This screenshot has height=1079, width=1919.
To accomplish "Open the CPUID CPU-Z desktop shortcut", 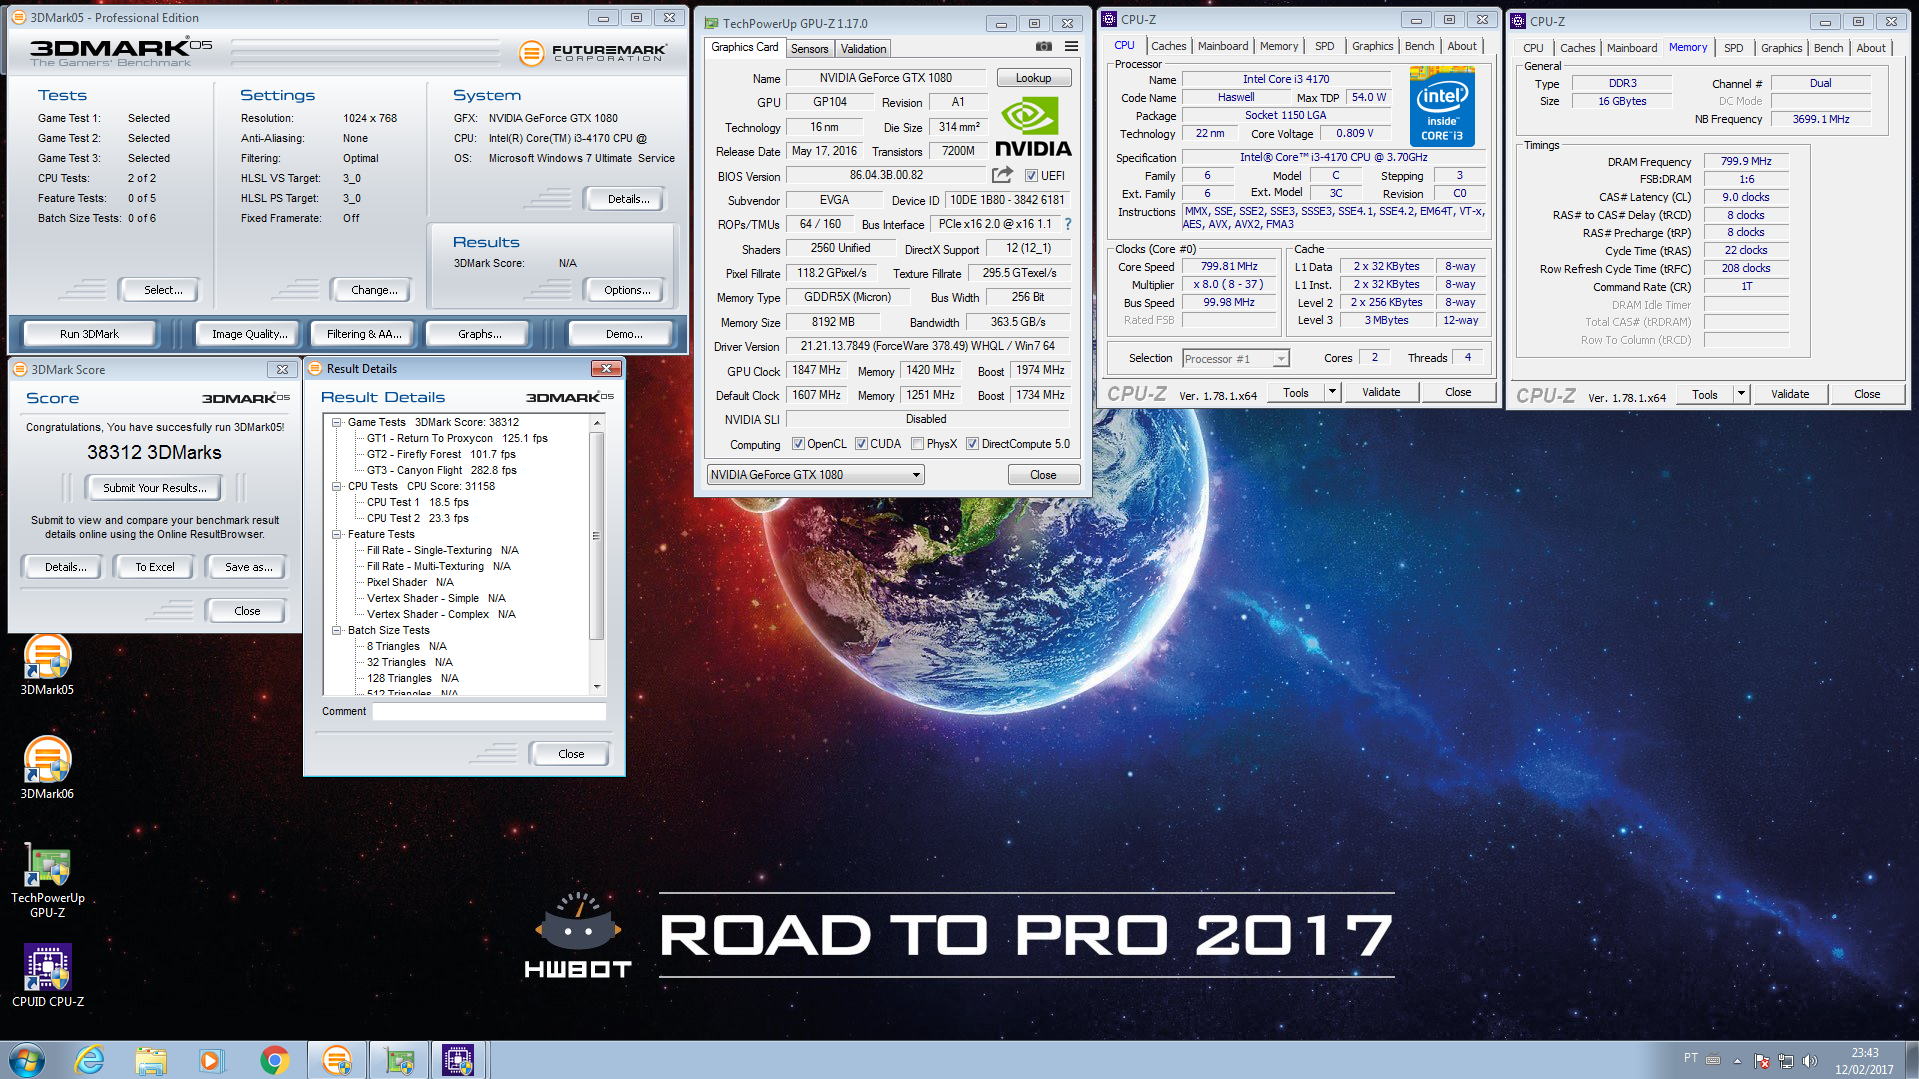I will 47,975.
